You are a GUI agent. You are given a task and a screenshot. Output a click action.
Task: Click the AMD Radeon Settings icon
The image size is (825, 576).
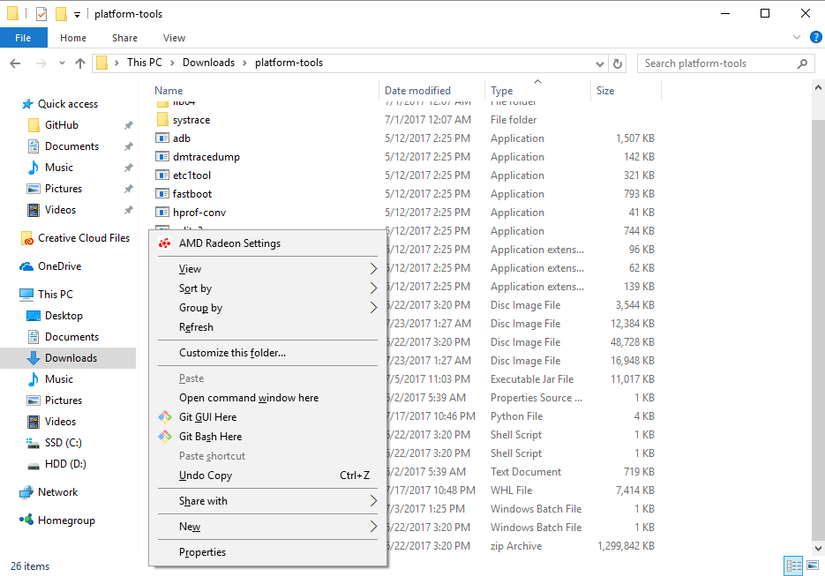tap(165, 243)
